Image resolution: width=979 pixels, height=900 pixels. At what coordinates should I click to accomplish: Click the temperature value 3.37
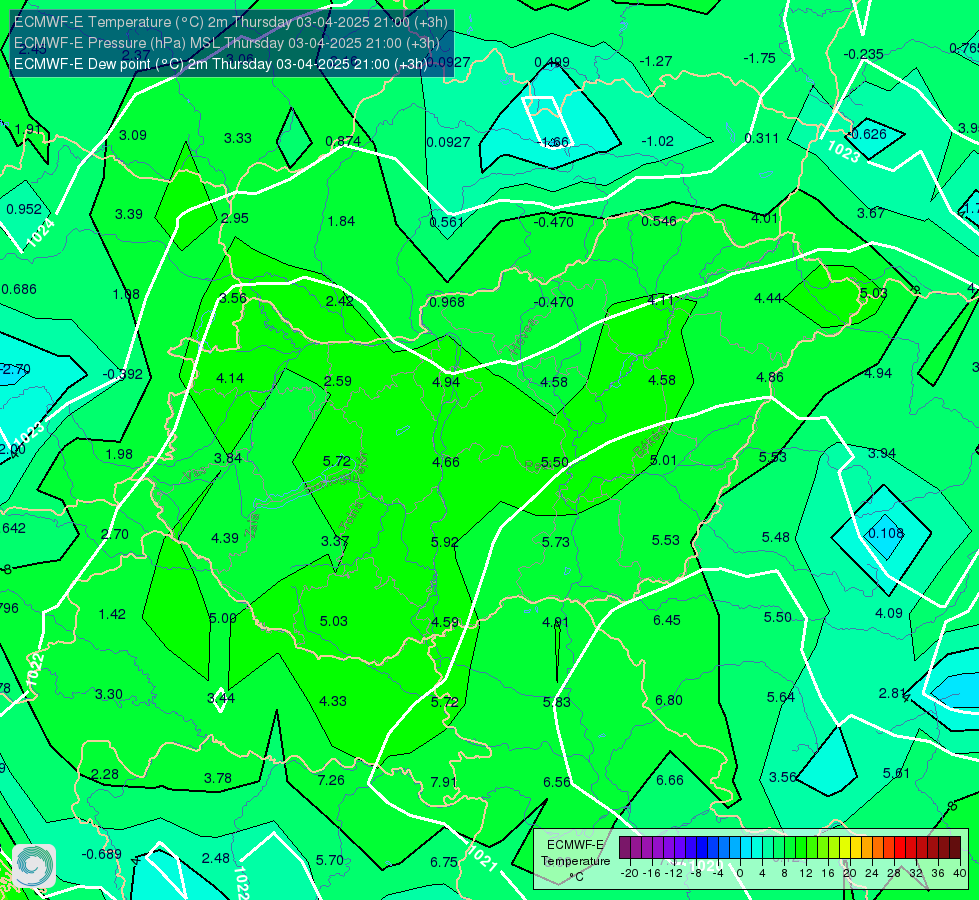pyautogui.click(x=335, y=541)
